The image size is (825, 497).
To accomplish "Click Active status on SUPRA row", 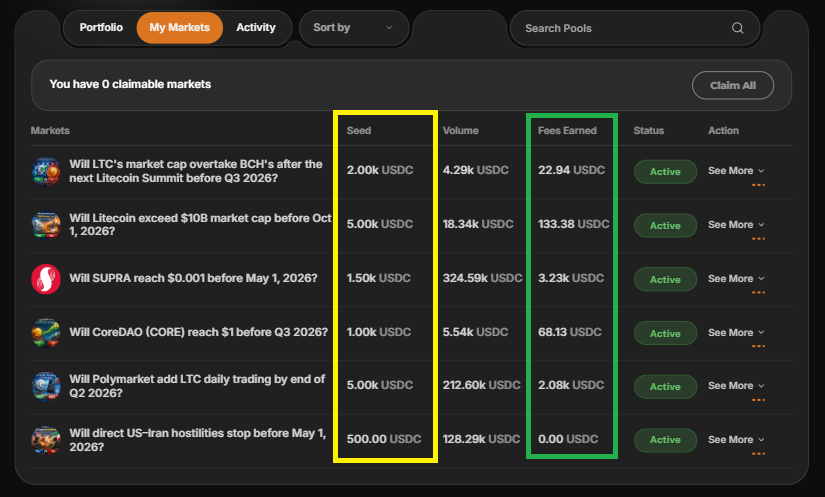I will pos(665,279).
